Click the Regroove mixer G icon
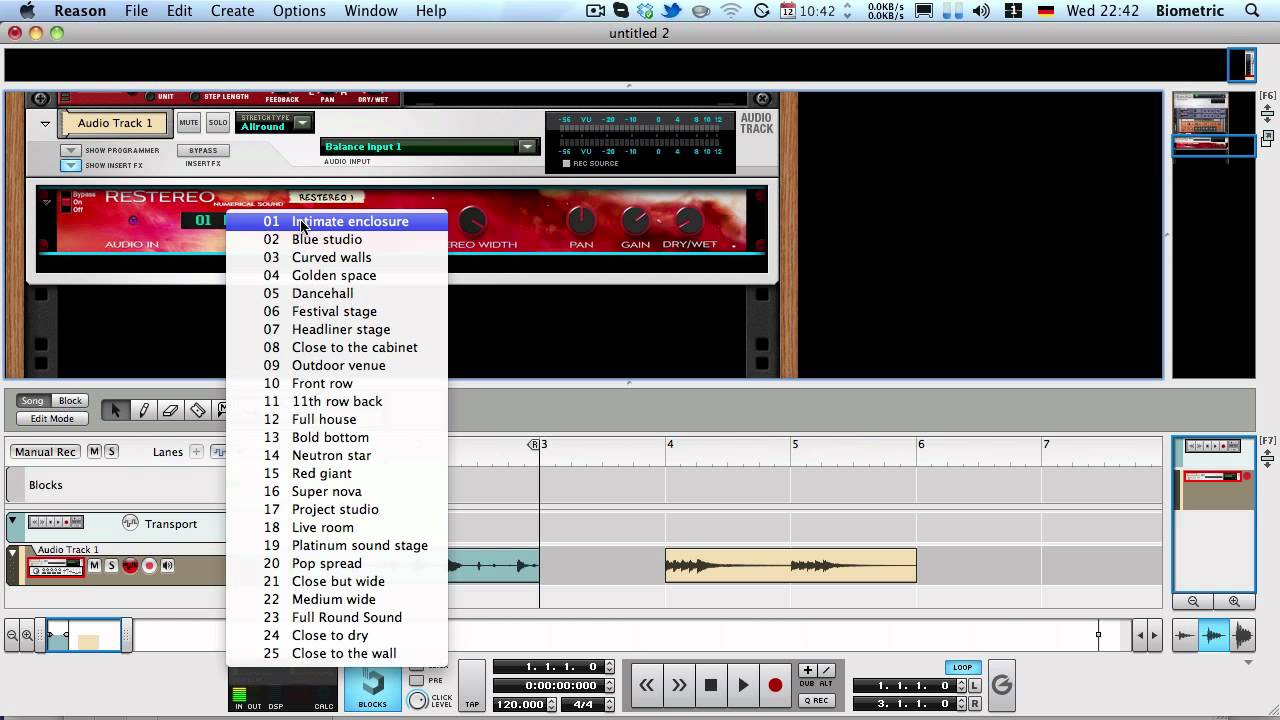 coord(1001,685)
